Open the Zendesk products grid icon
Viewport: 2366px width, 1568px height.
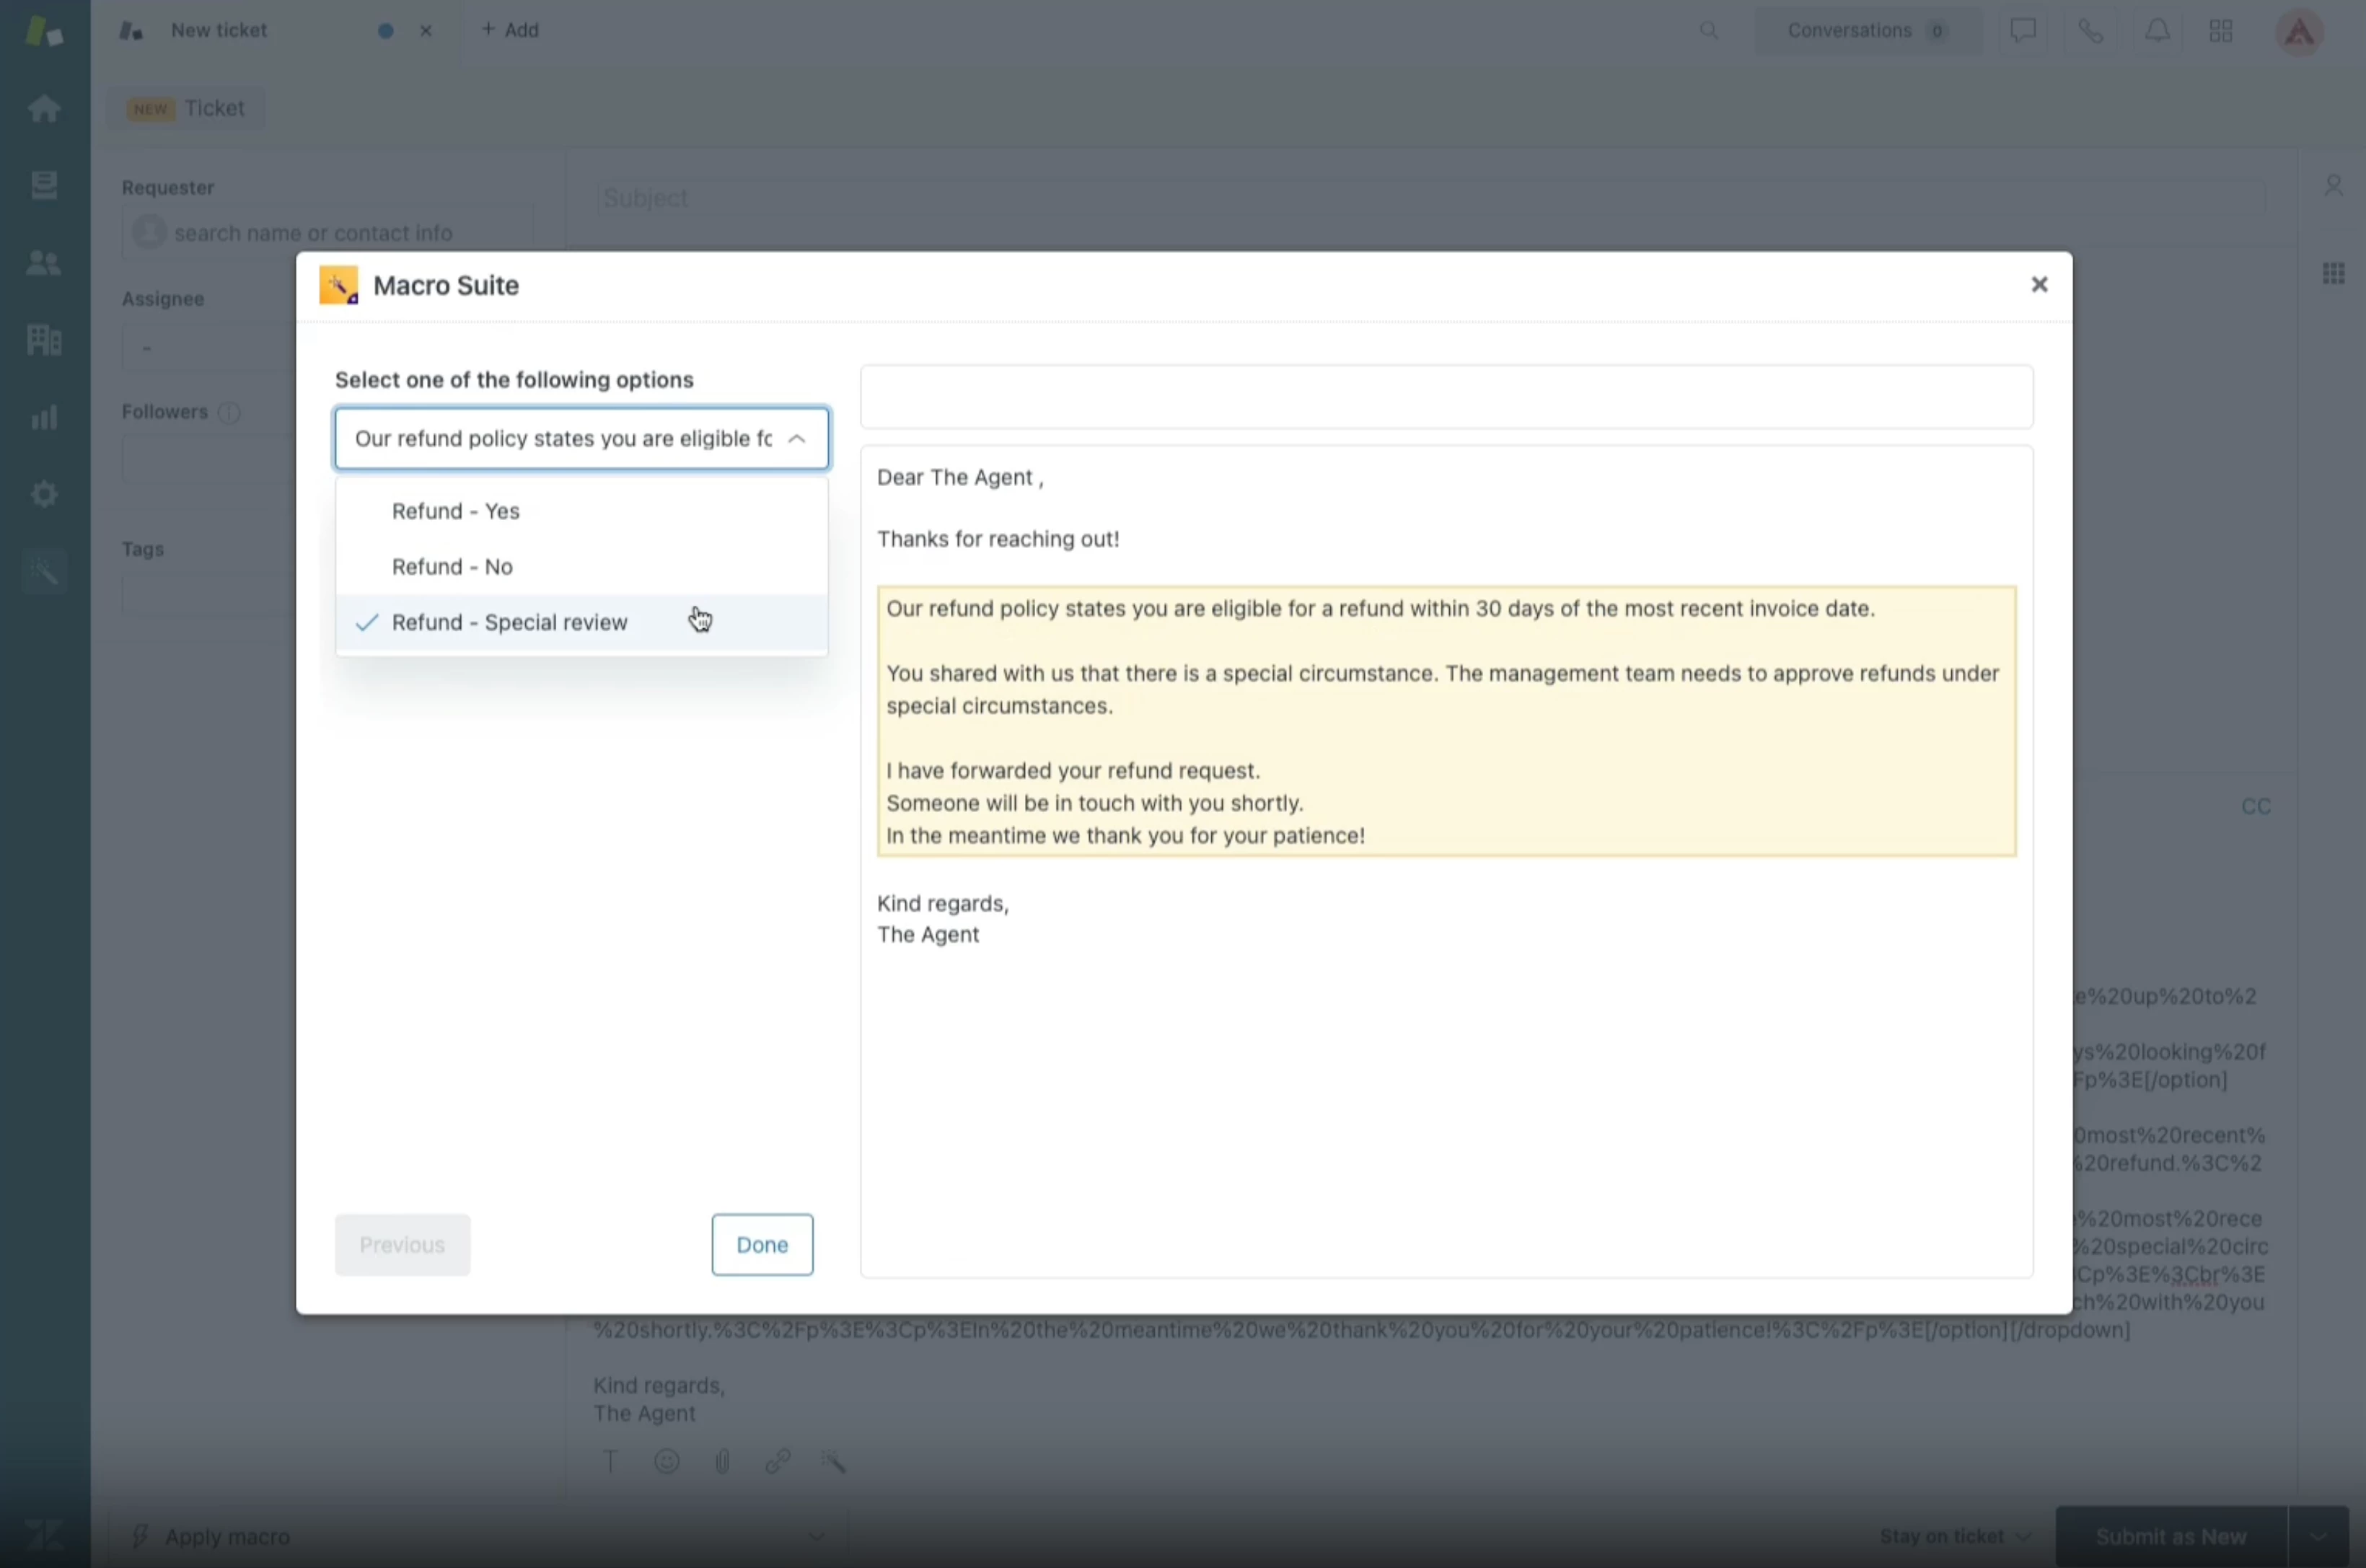click(2221, 31)
